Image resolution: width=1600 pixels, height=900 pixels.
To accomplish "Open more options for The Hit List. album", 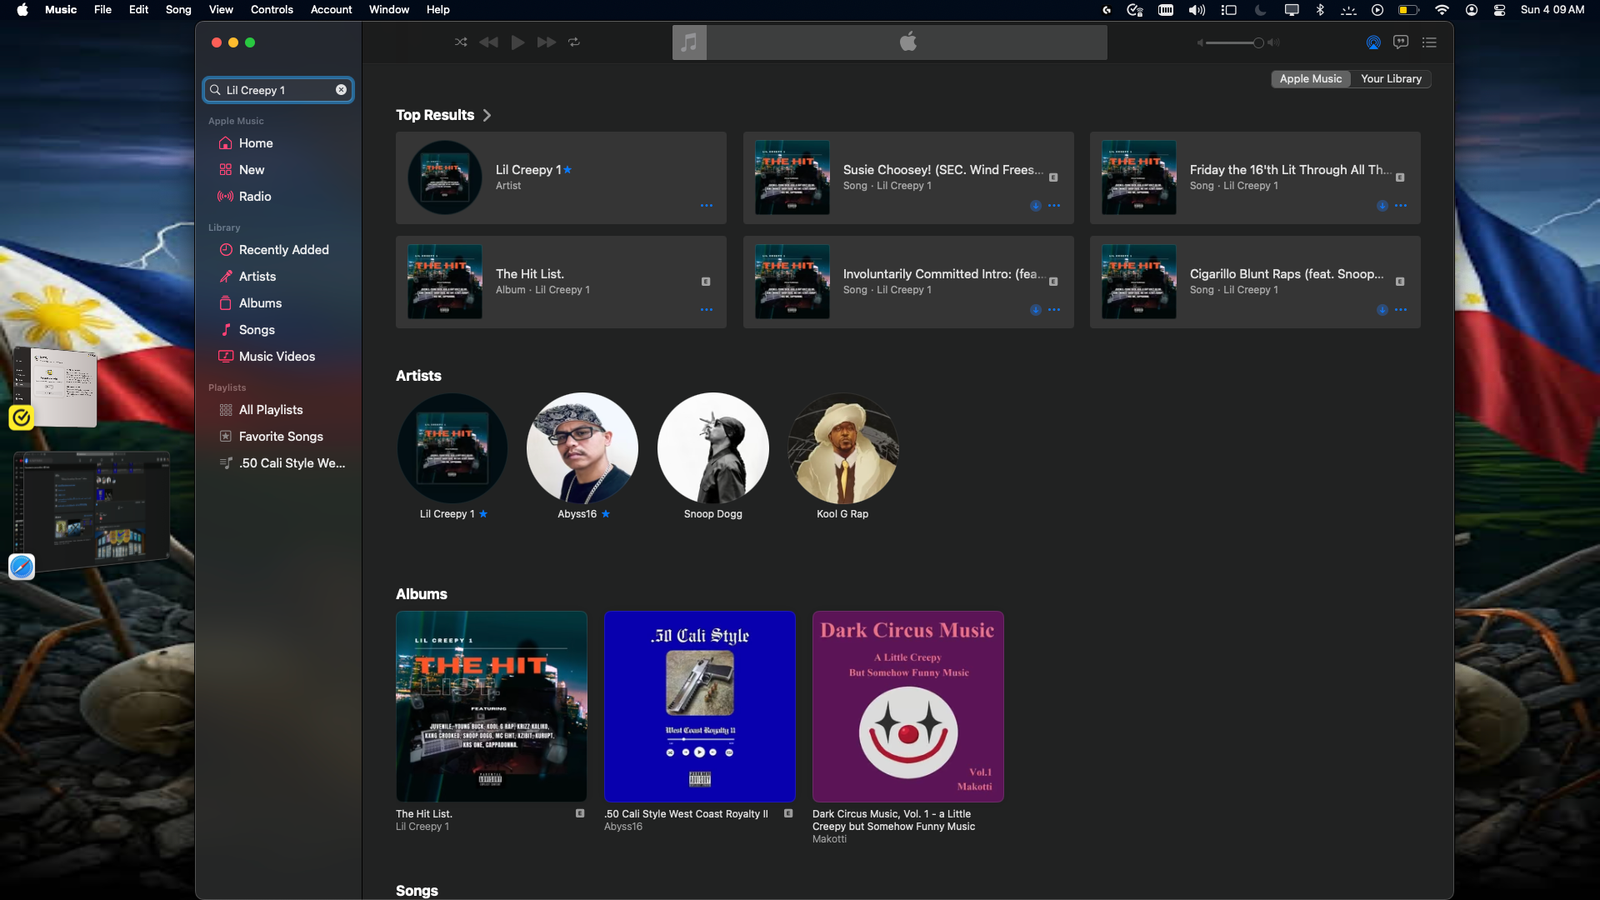I will [x=706, y=310].
